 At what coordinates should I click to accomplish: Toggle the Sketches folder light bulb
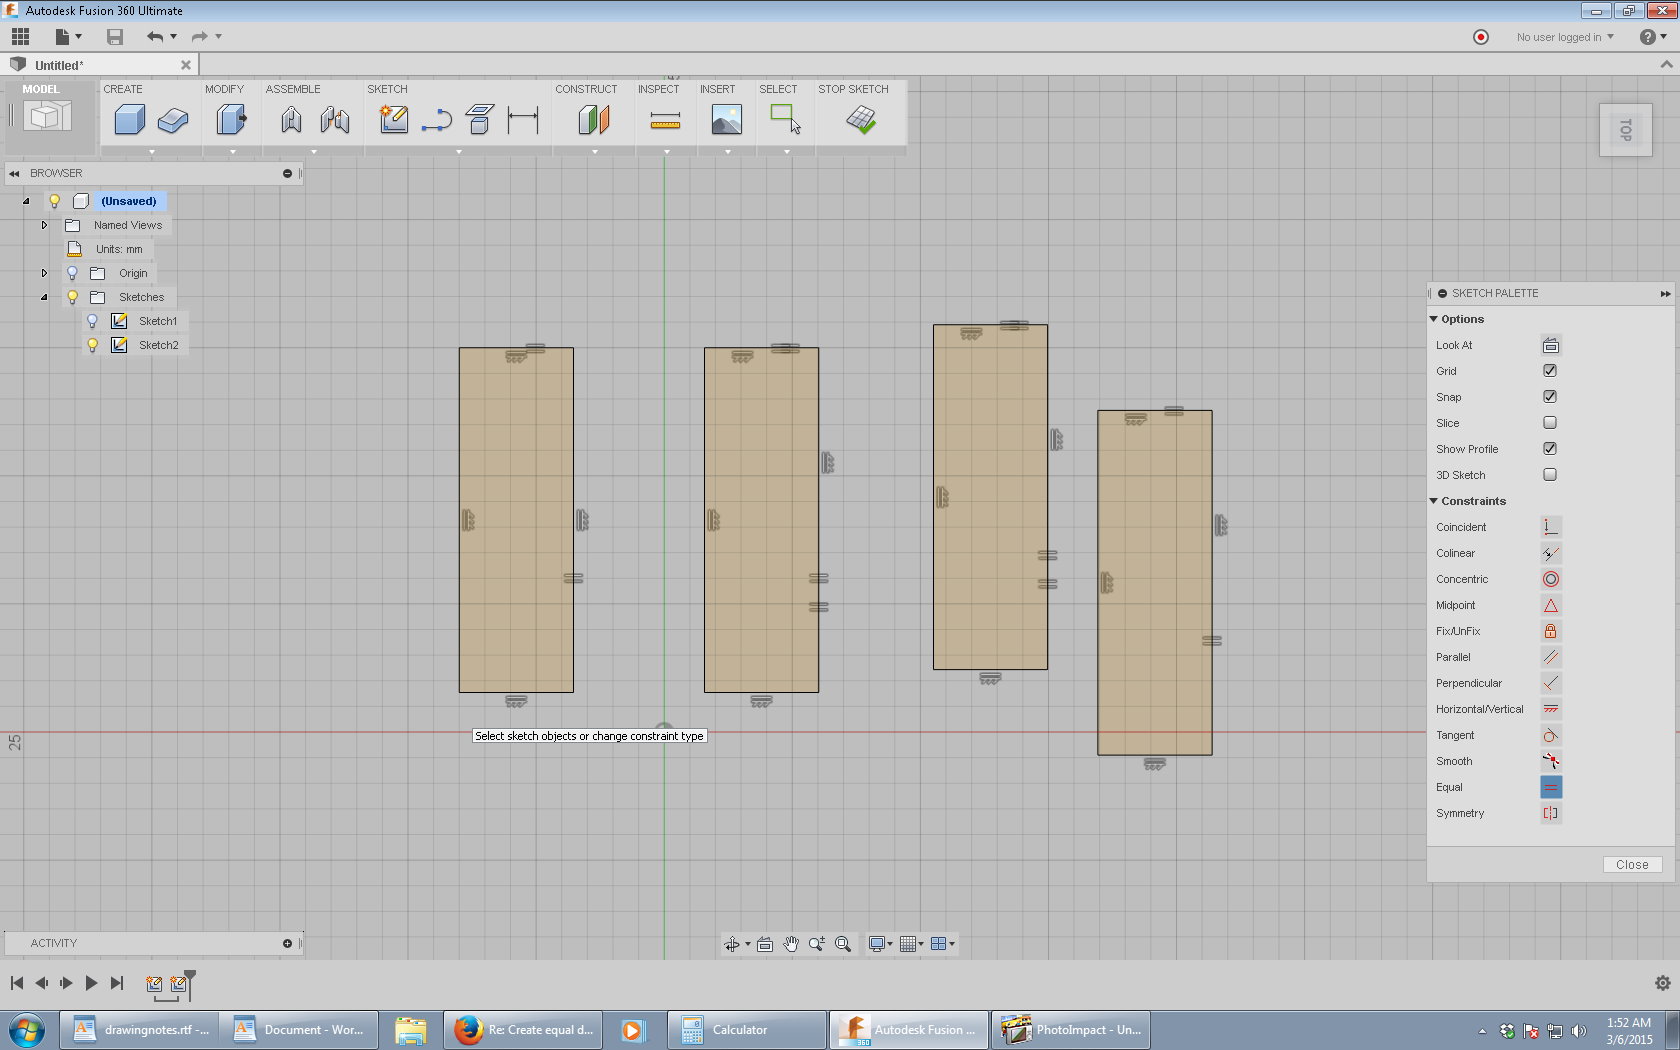[72, 297]
